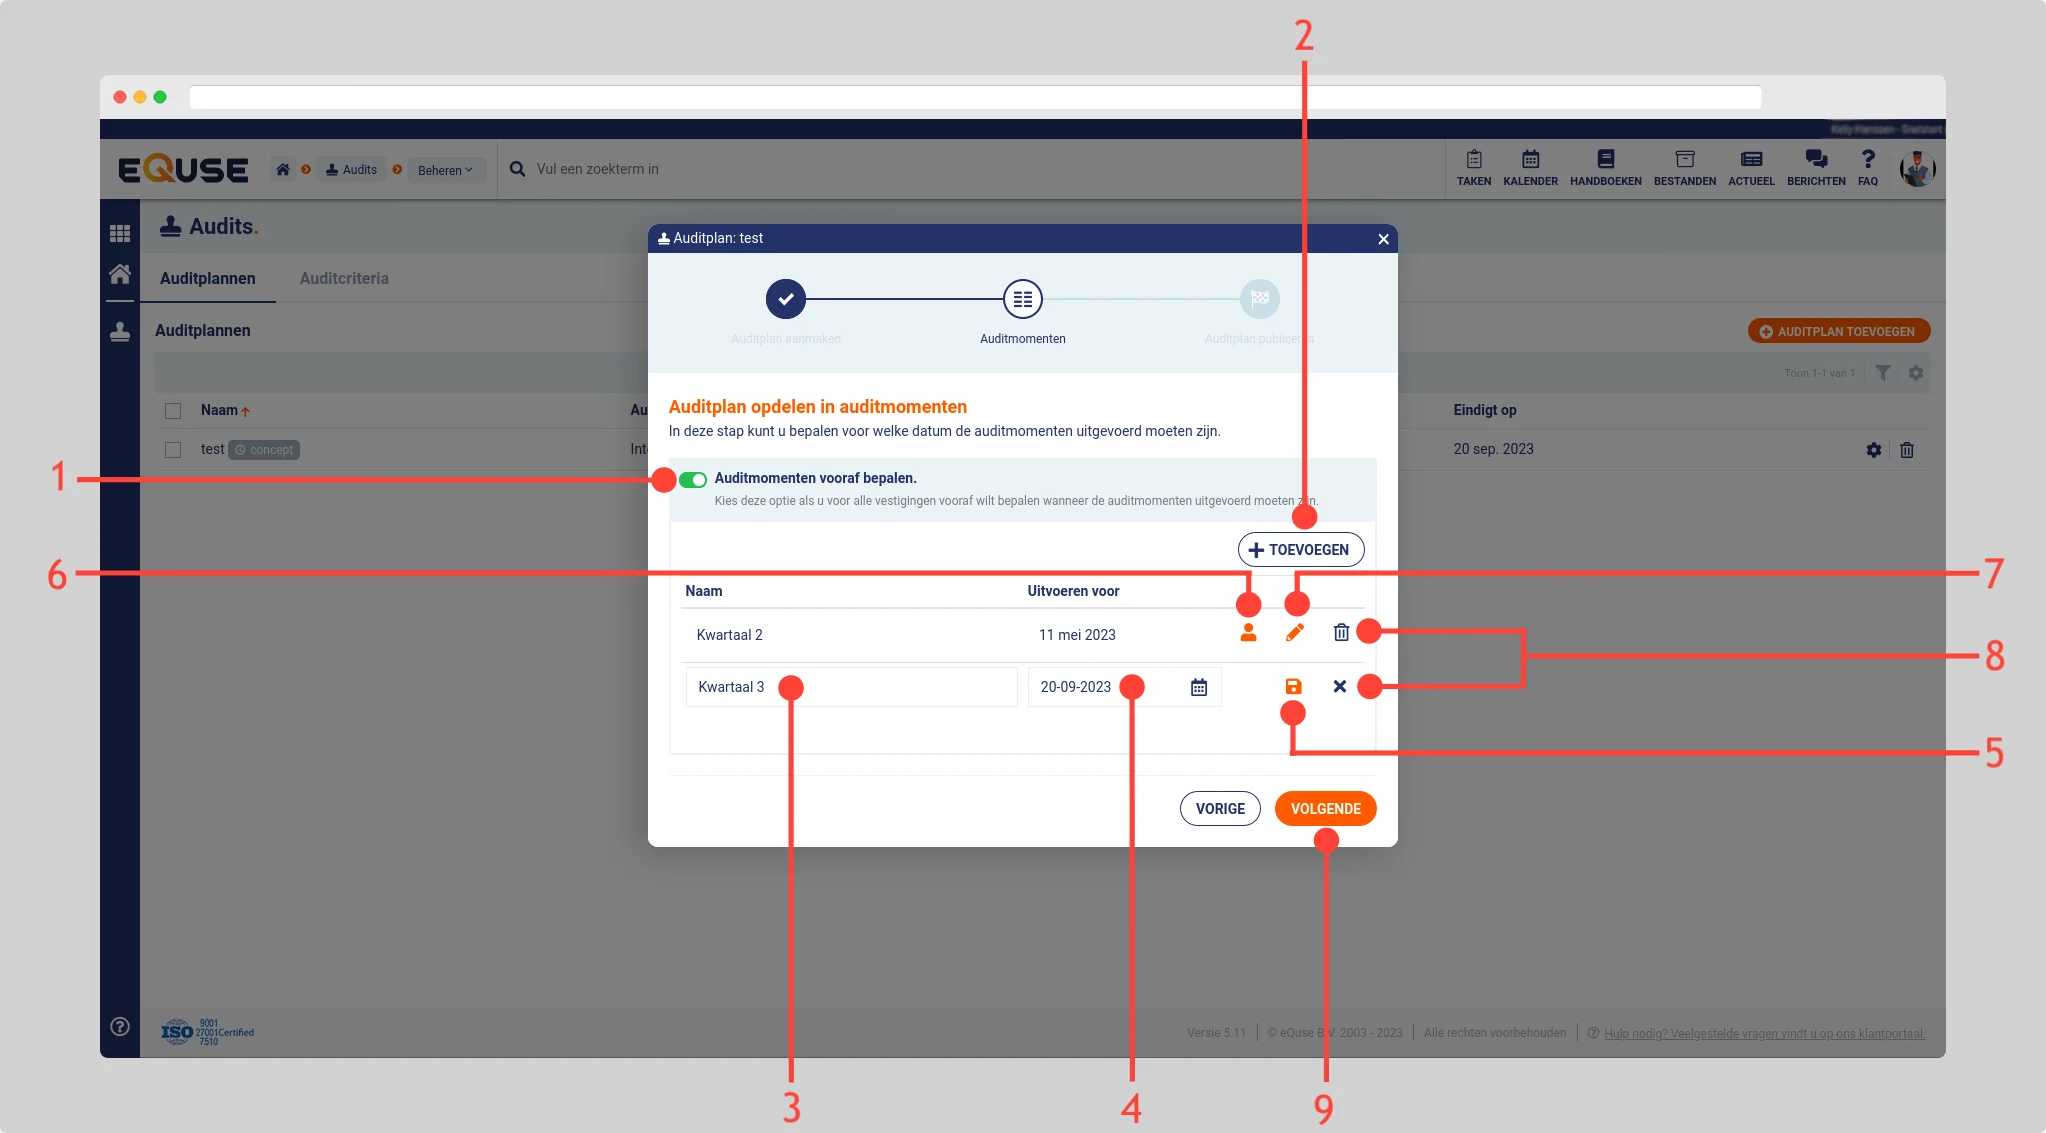The image size is (2046, 1133).
Task: Open the Bestanden icon
Action: pos(1684,168)
